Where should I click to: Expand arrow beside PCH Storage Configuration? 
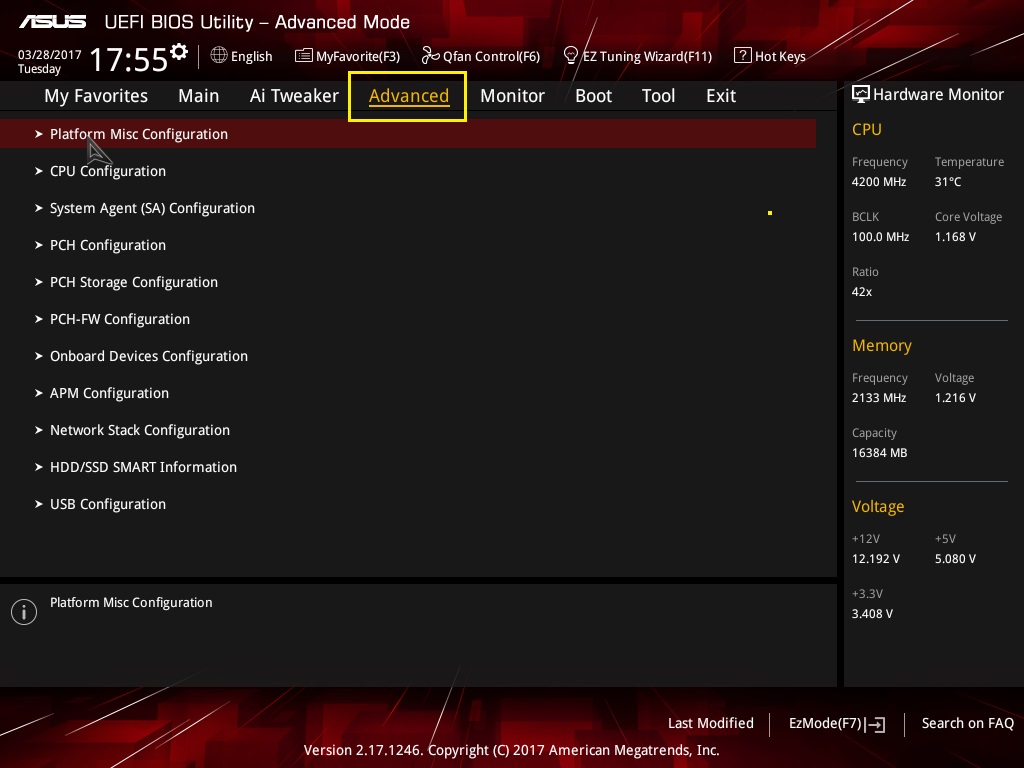pyautogui.click(x=39, y=282)
